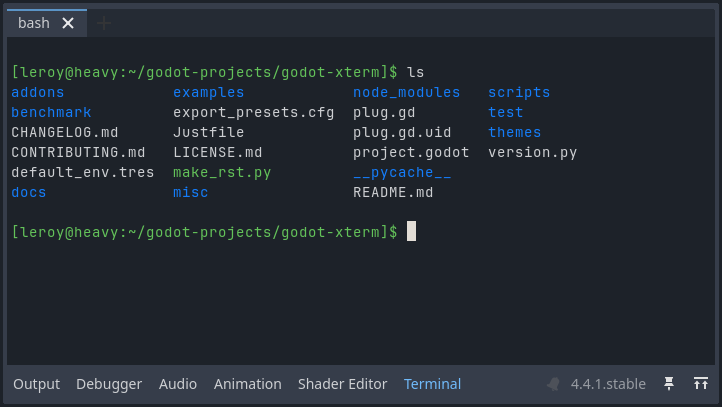The height and width of the screenshot is (407, 722).
Task: Click the 'node_modules' directory name
Action: [x=407, y=93]
